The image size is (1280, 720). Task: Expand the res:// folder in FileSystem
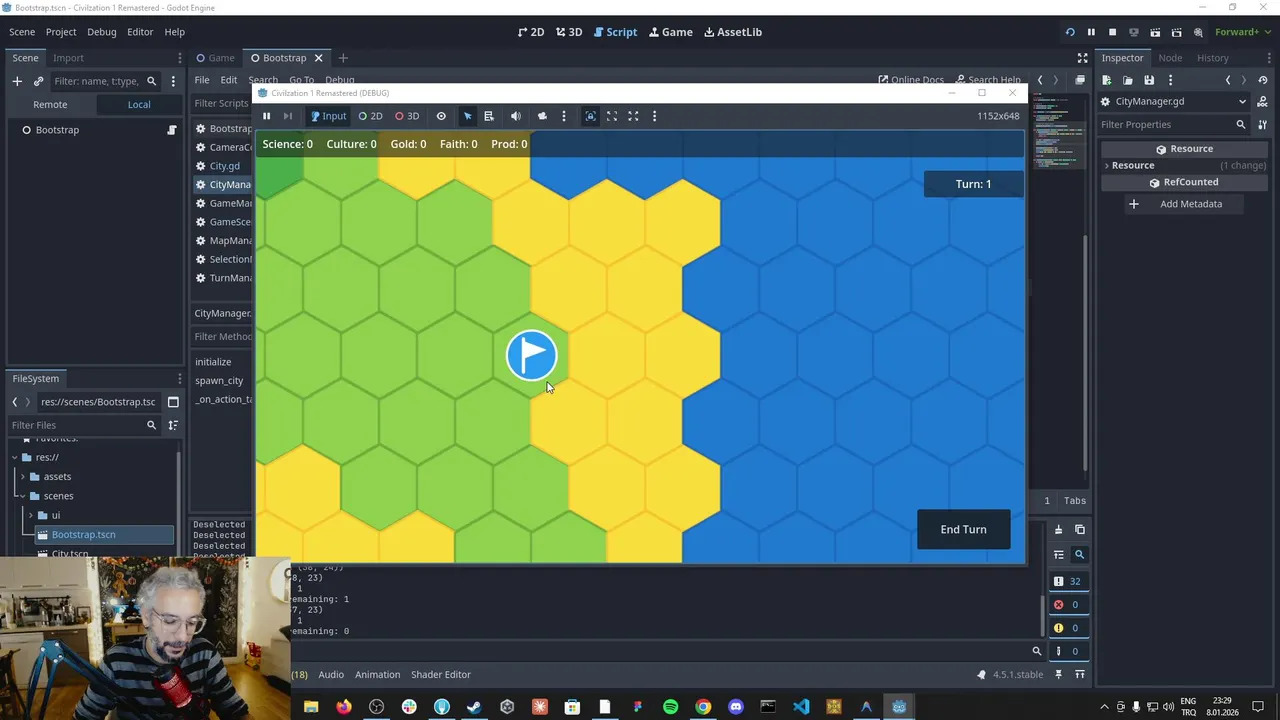point(15,458)
